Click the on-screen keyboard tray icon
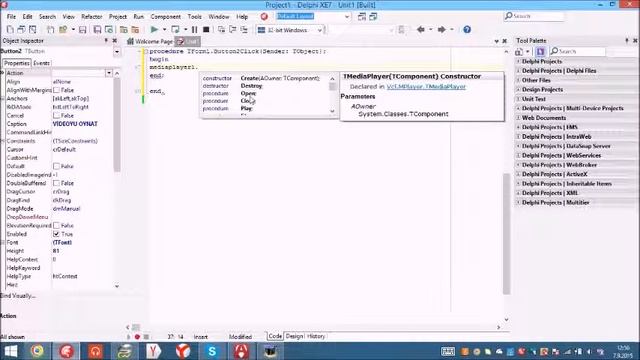Viewport: 640px width, 360px height. pos(448,351)
